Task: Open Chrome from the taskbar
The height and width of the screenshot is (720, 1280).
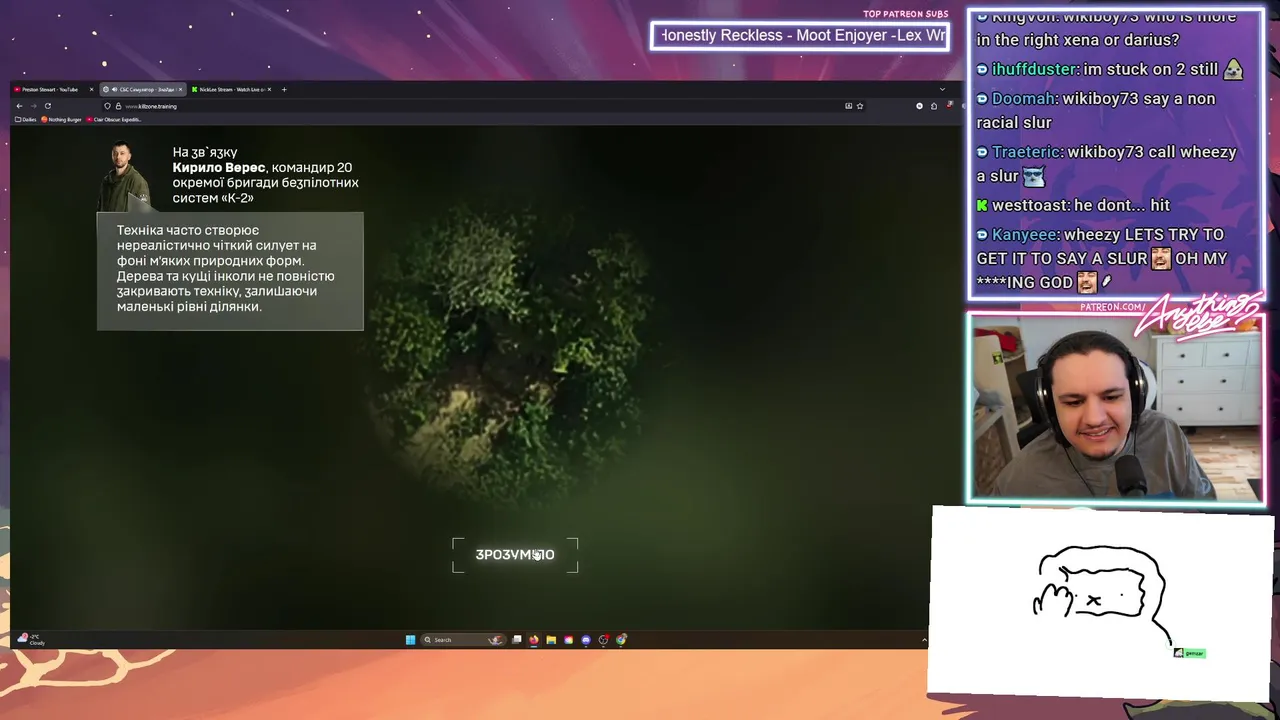Action: (621, 640)
